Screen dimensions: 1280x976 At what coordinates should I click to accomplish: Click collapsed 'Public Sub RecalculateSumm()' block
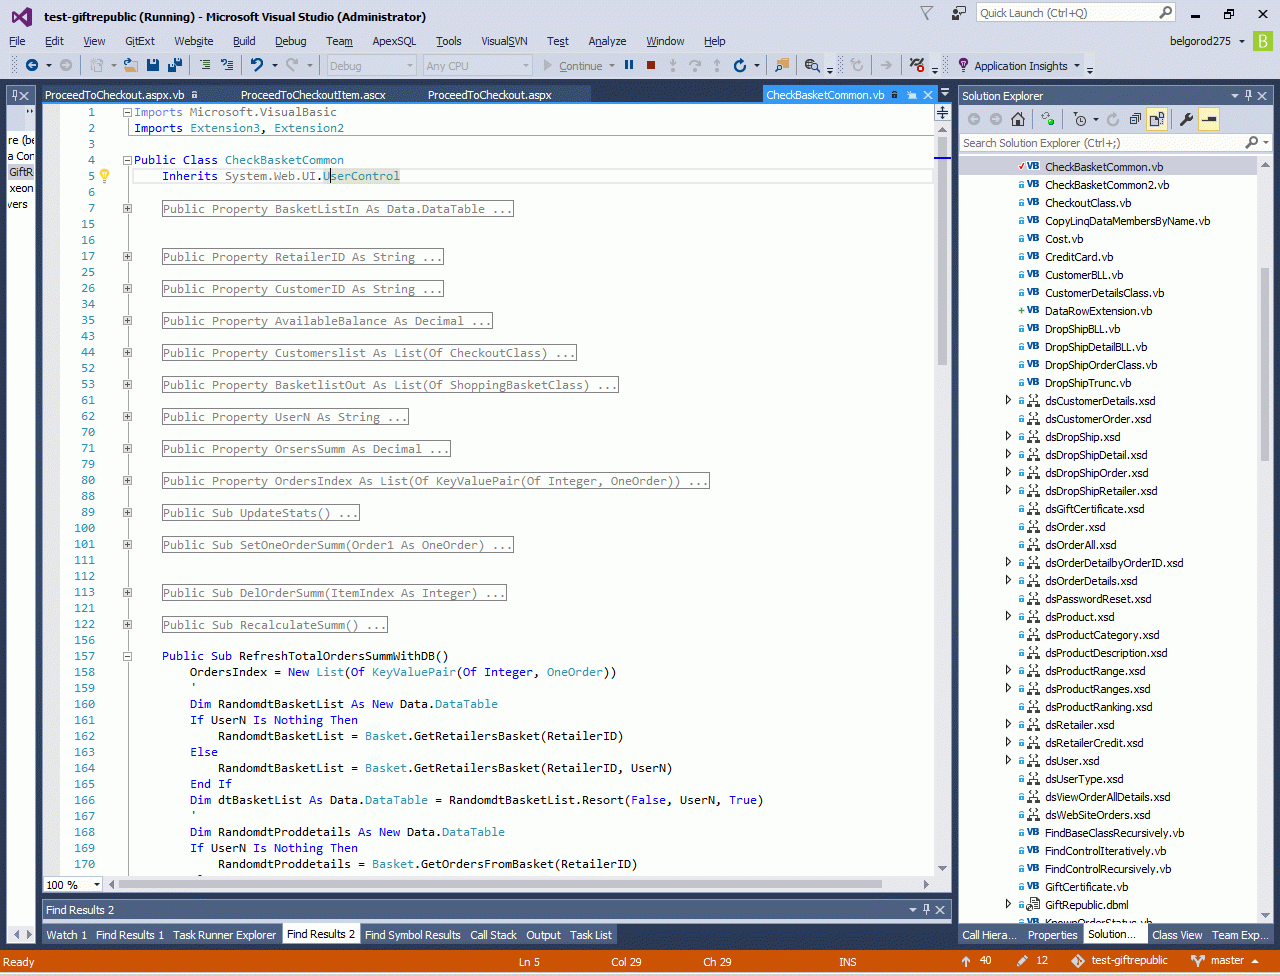coord(275,625)
